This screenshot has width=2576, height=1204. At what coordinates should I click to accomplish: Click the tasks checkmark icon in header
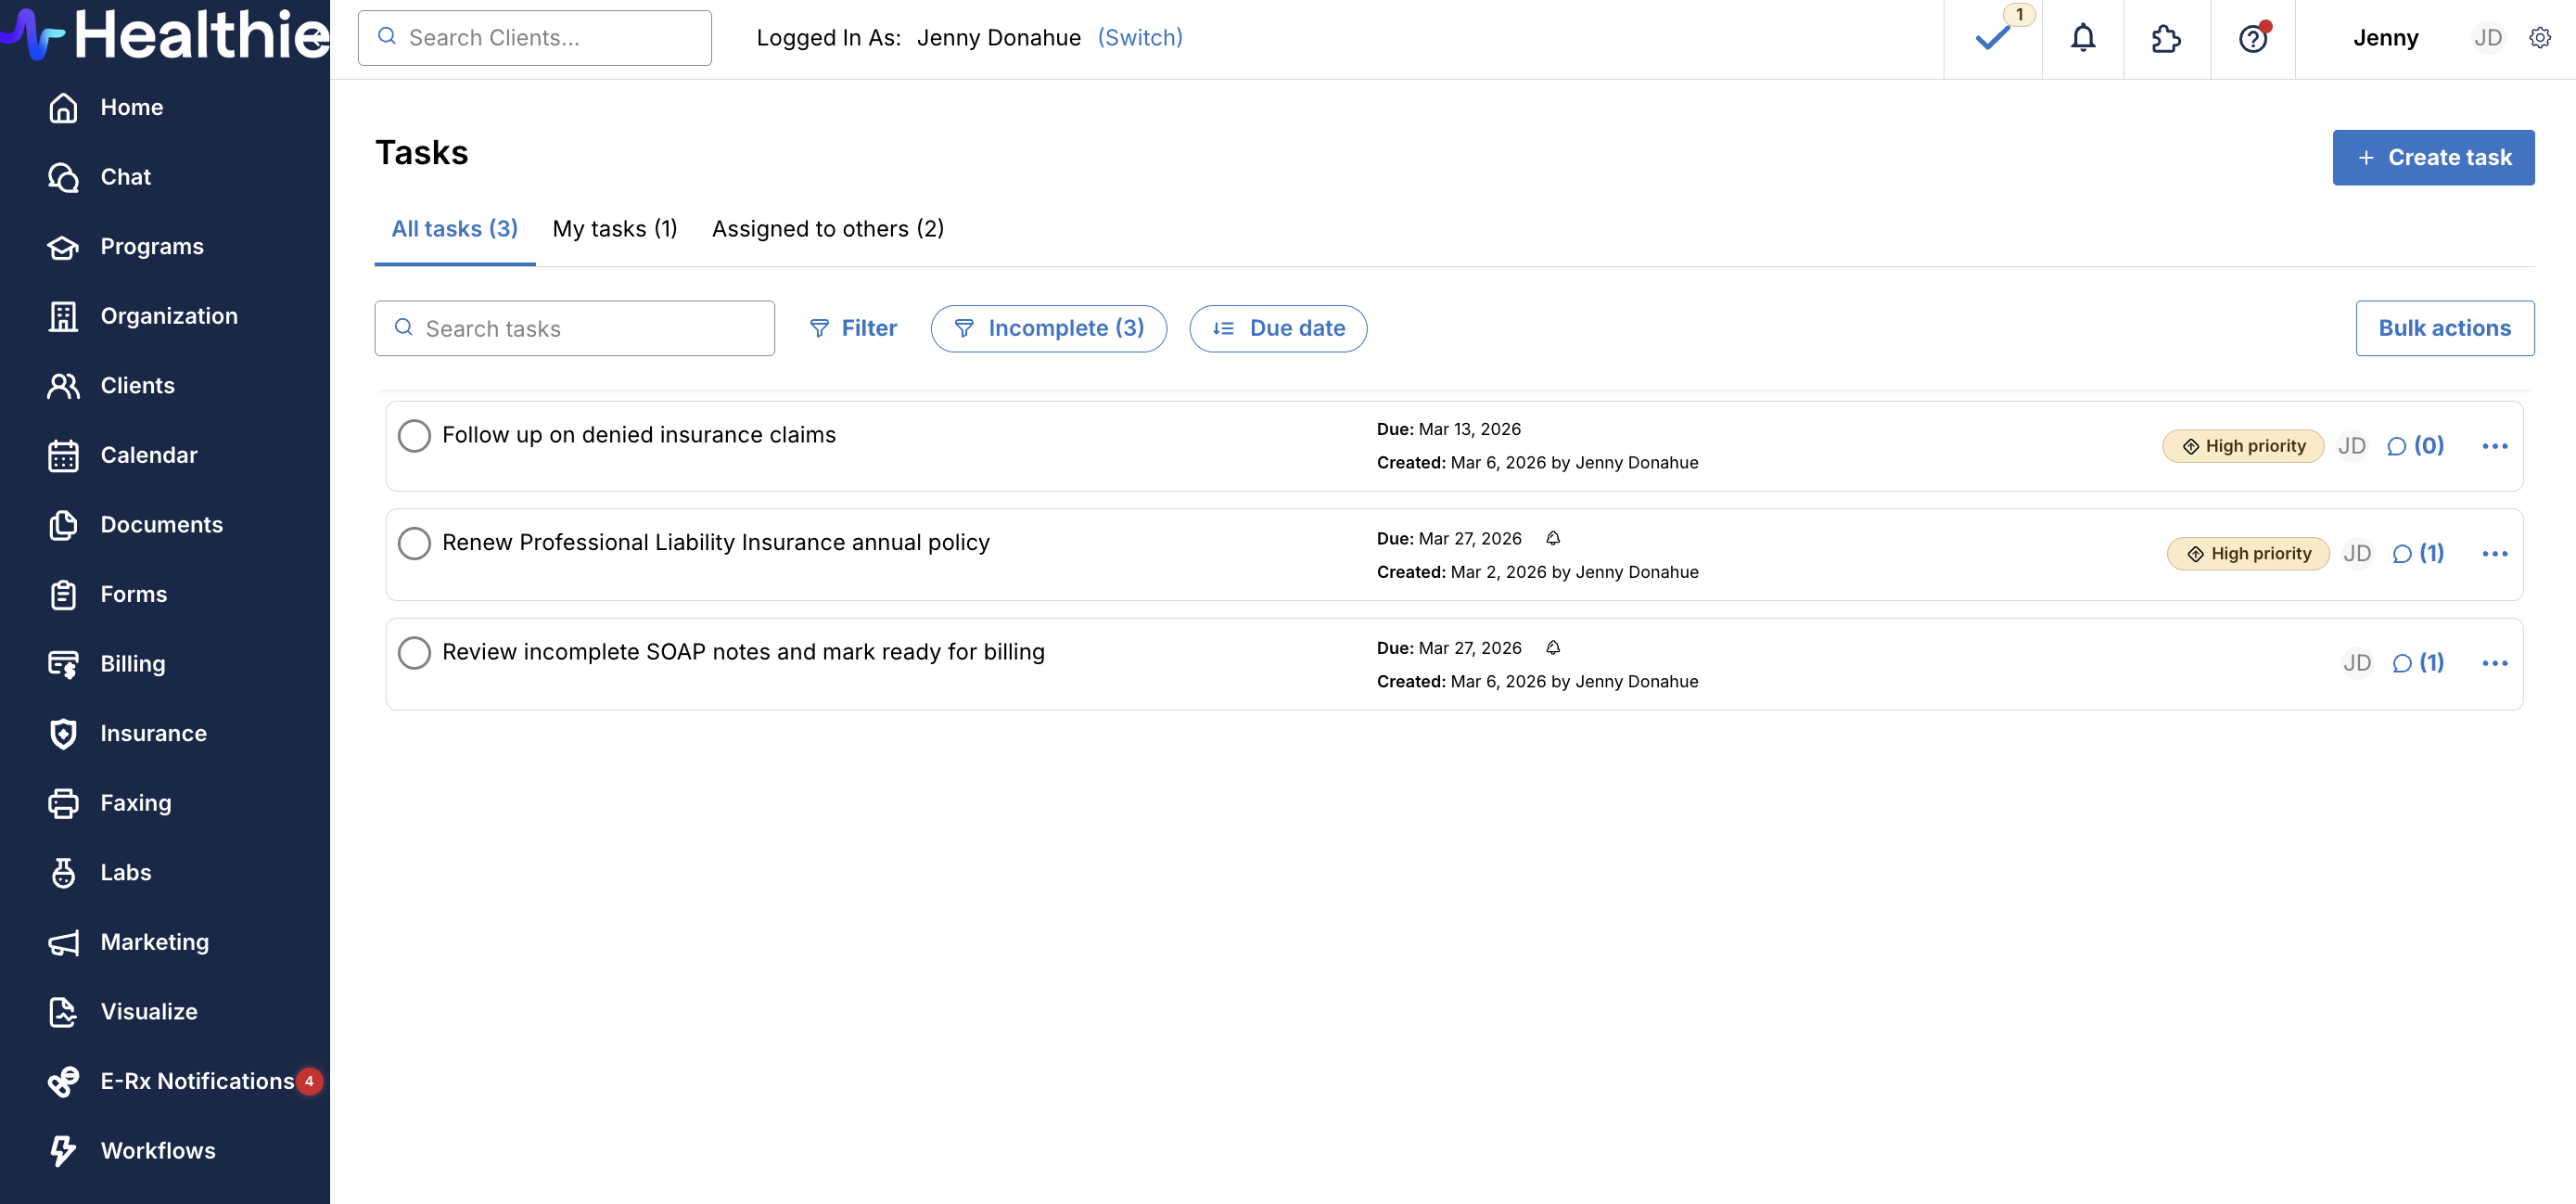(x=1992, y=38)
